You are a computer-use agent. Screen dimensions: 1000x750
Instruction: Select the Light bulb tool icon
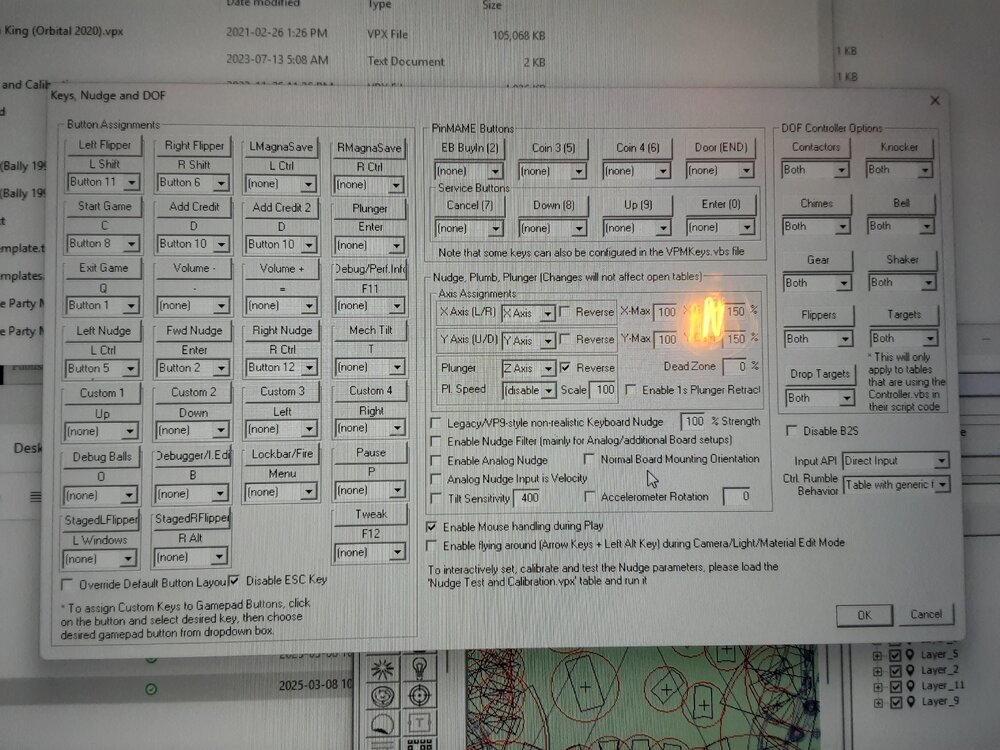[419, 668]
